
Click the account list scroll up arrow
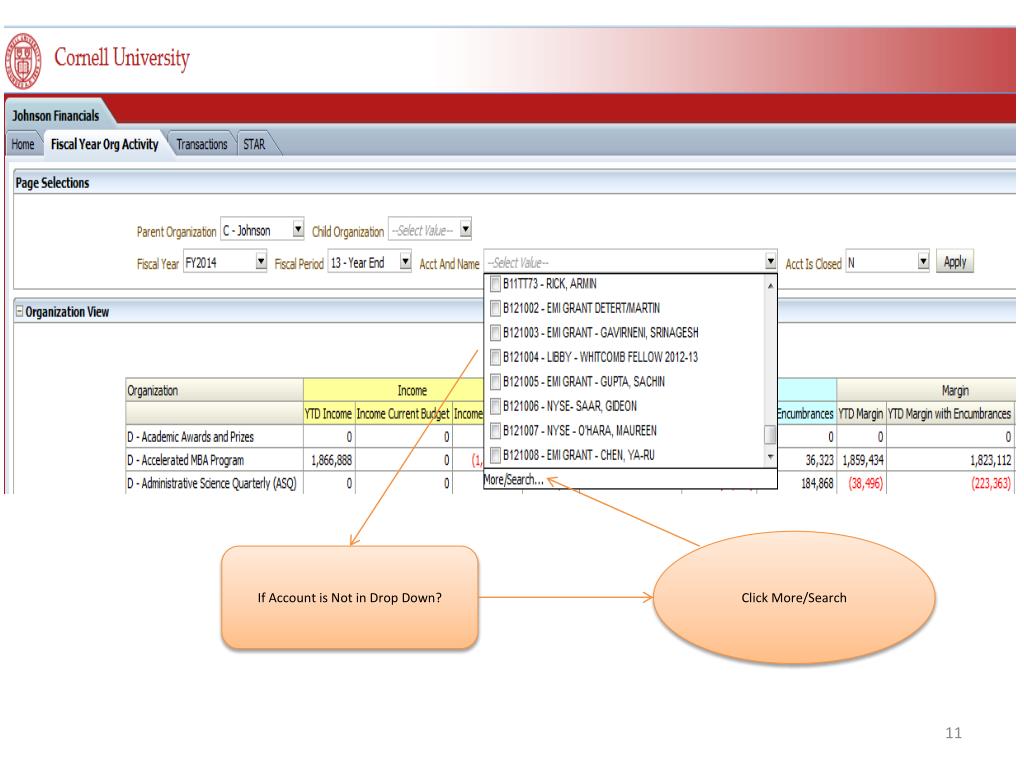[x=771, y=285]
